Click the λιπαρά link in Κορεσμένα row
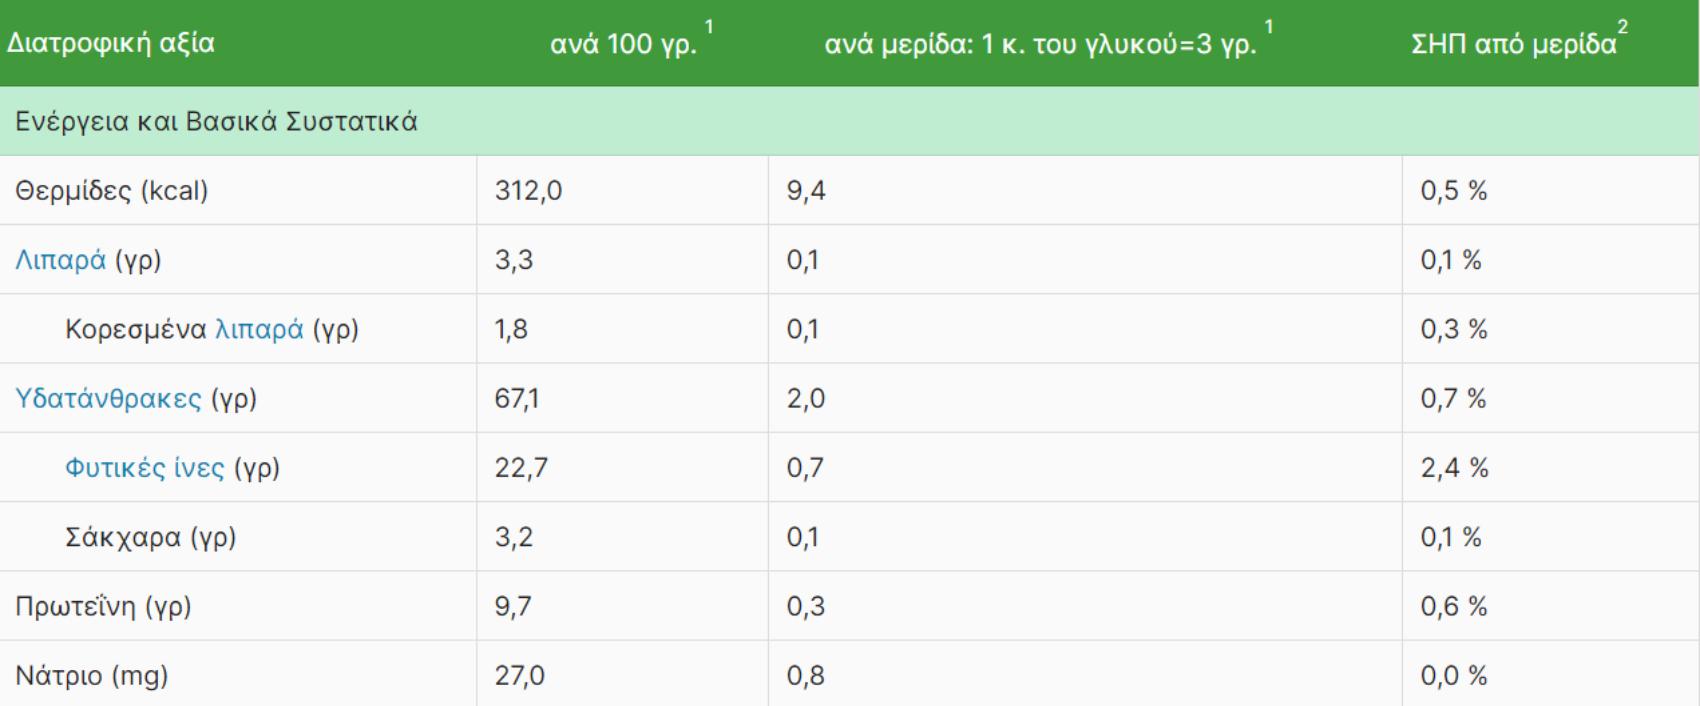Viewport: 1700px width, 706px height. [259, 329]
